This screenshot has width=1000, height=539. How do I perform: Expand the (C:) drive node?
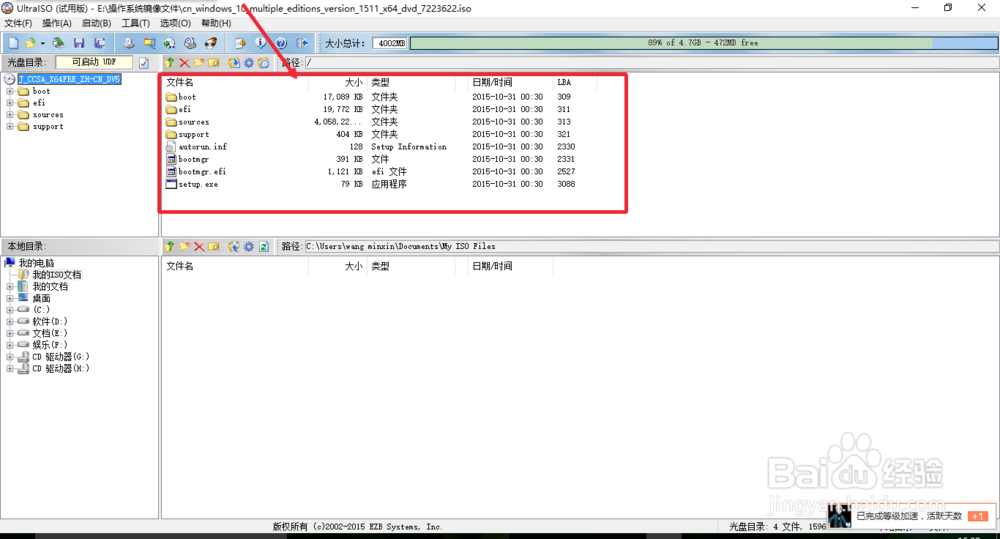click(10, 309)
